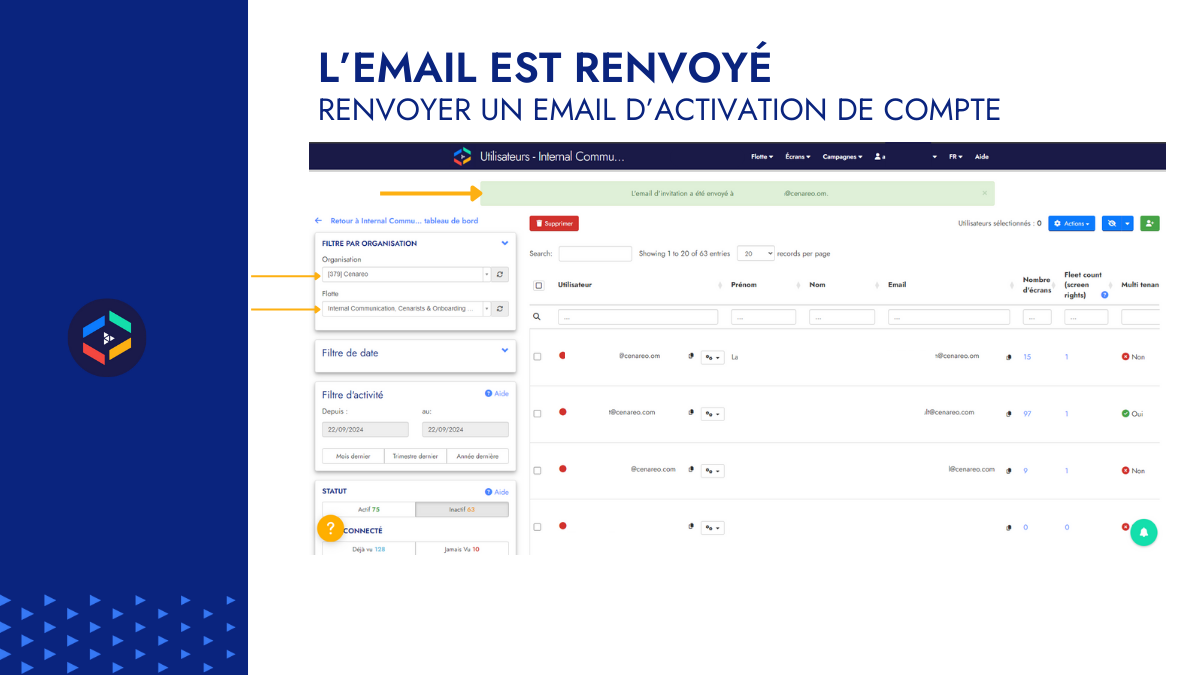Viewport: 1200px width, 675px height.
Task: Select the Actif 75 status filter
Action: [x=369, y=509]
